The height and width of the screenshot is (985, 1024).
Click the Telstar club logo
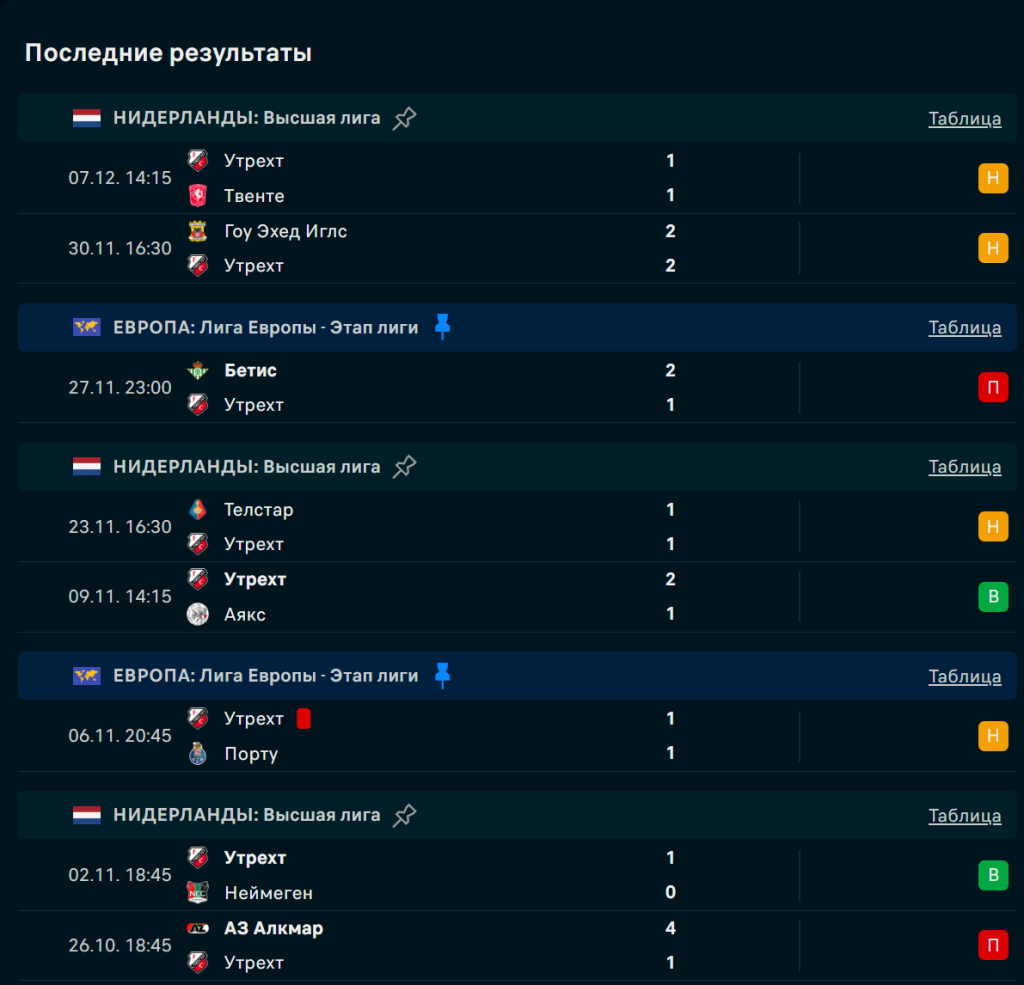click(198, 510)
